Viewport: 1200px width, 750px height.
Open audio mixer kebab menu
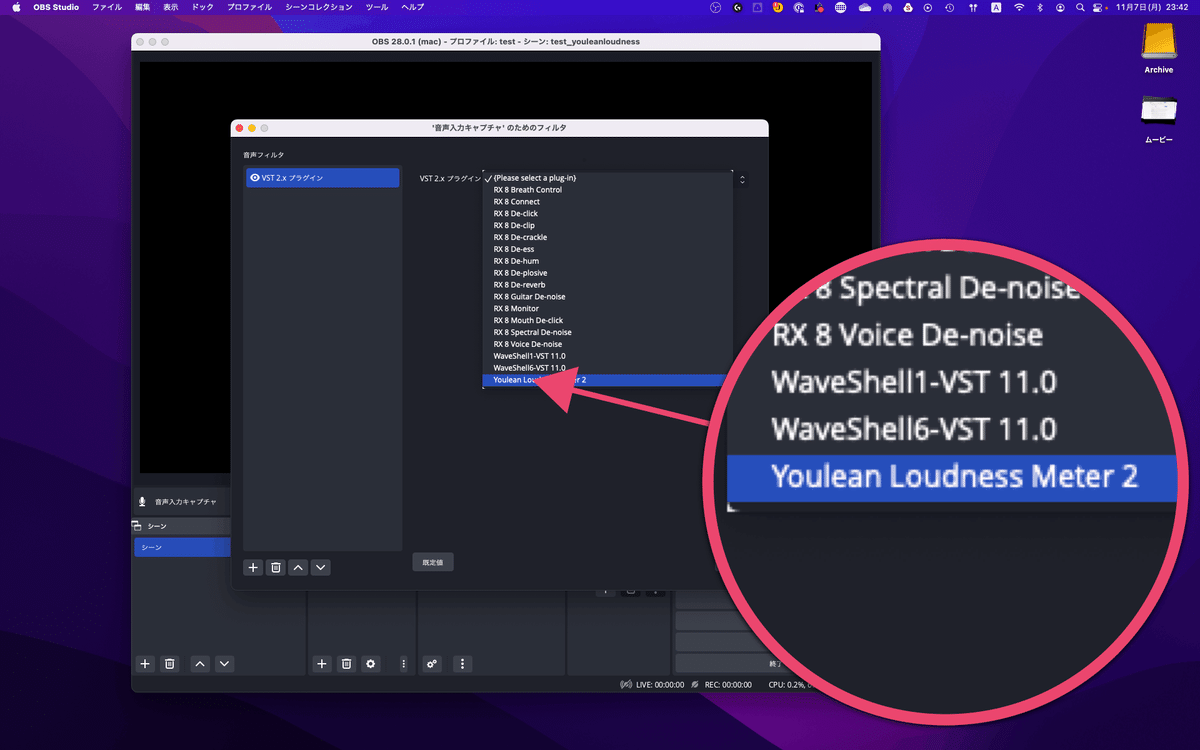click(462, 663)
